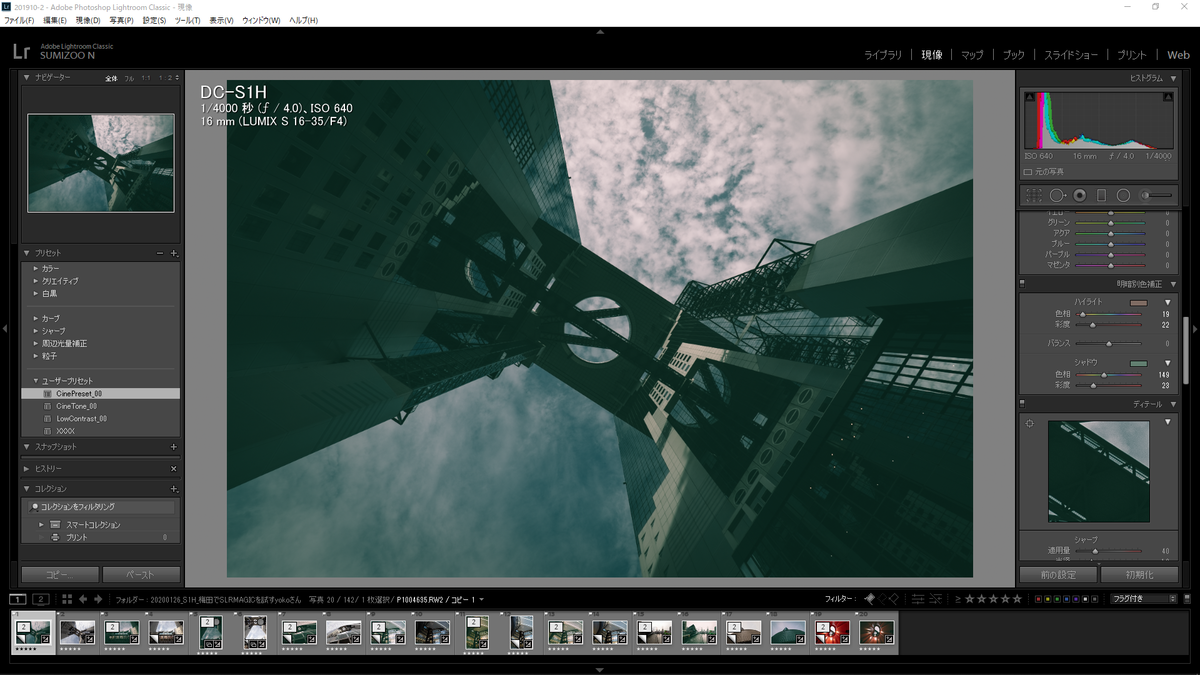1200x675 pixels.
Task: Go back with left arrow in filmstrip bar
Action: 83,599
